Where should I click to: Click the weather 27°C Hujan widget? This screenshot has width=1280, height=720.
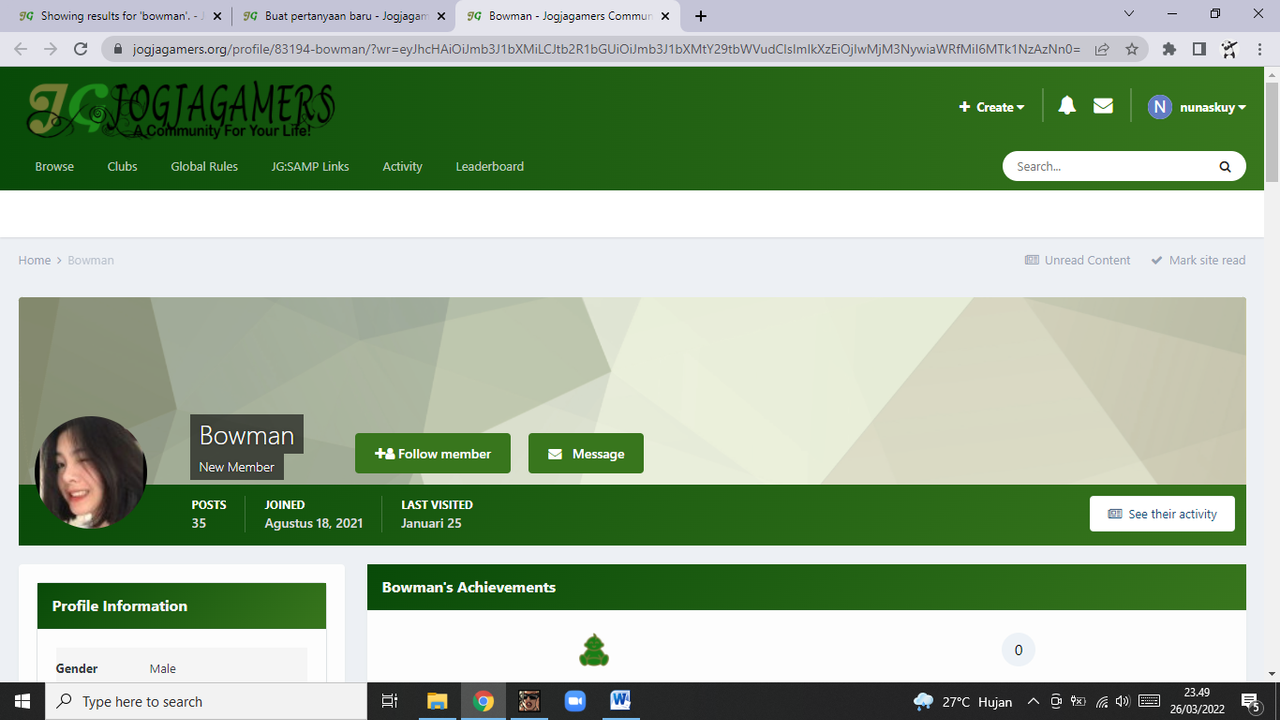[963, 701]
